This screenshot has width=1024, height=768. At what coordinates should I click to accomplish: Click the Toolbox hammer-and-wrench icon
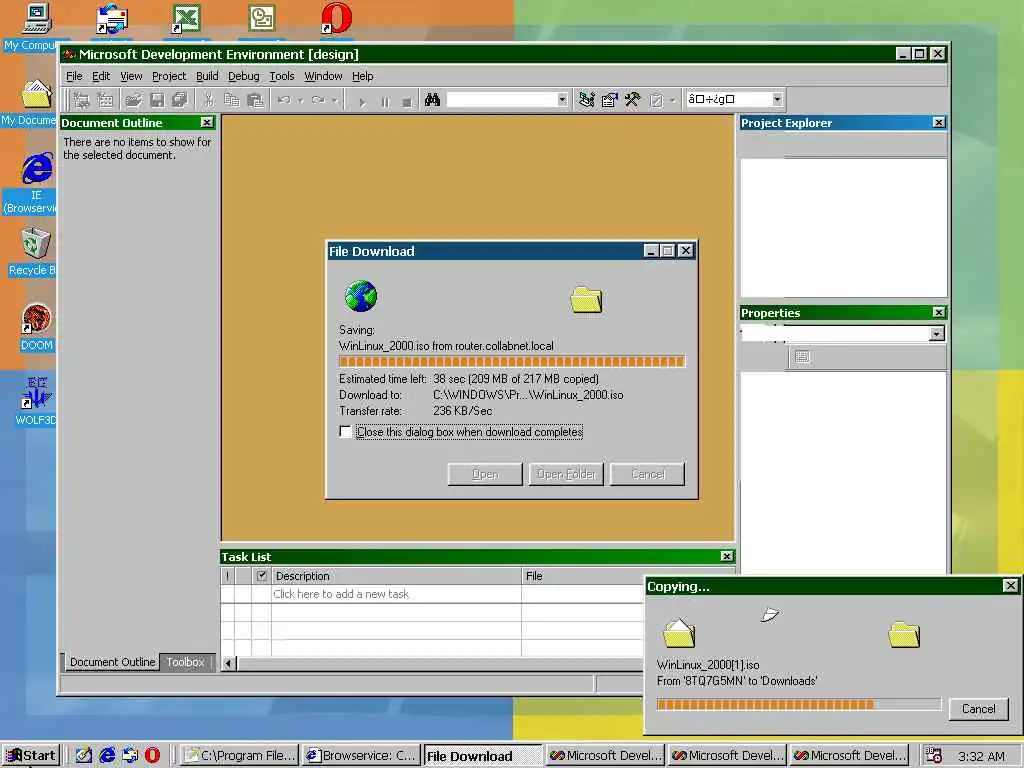tap(633, 100)
